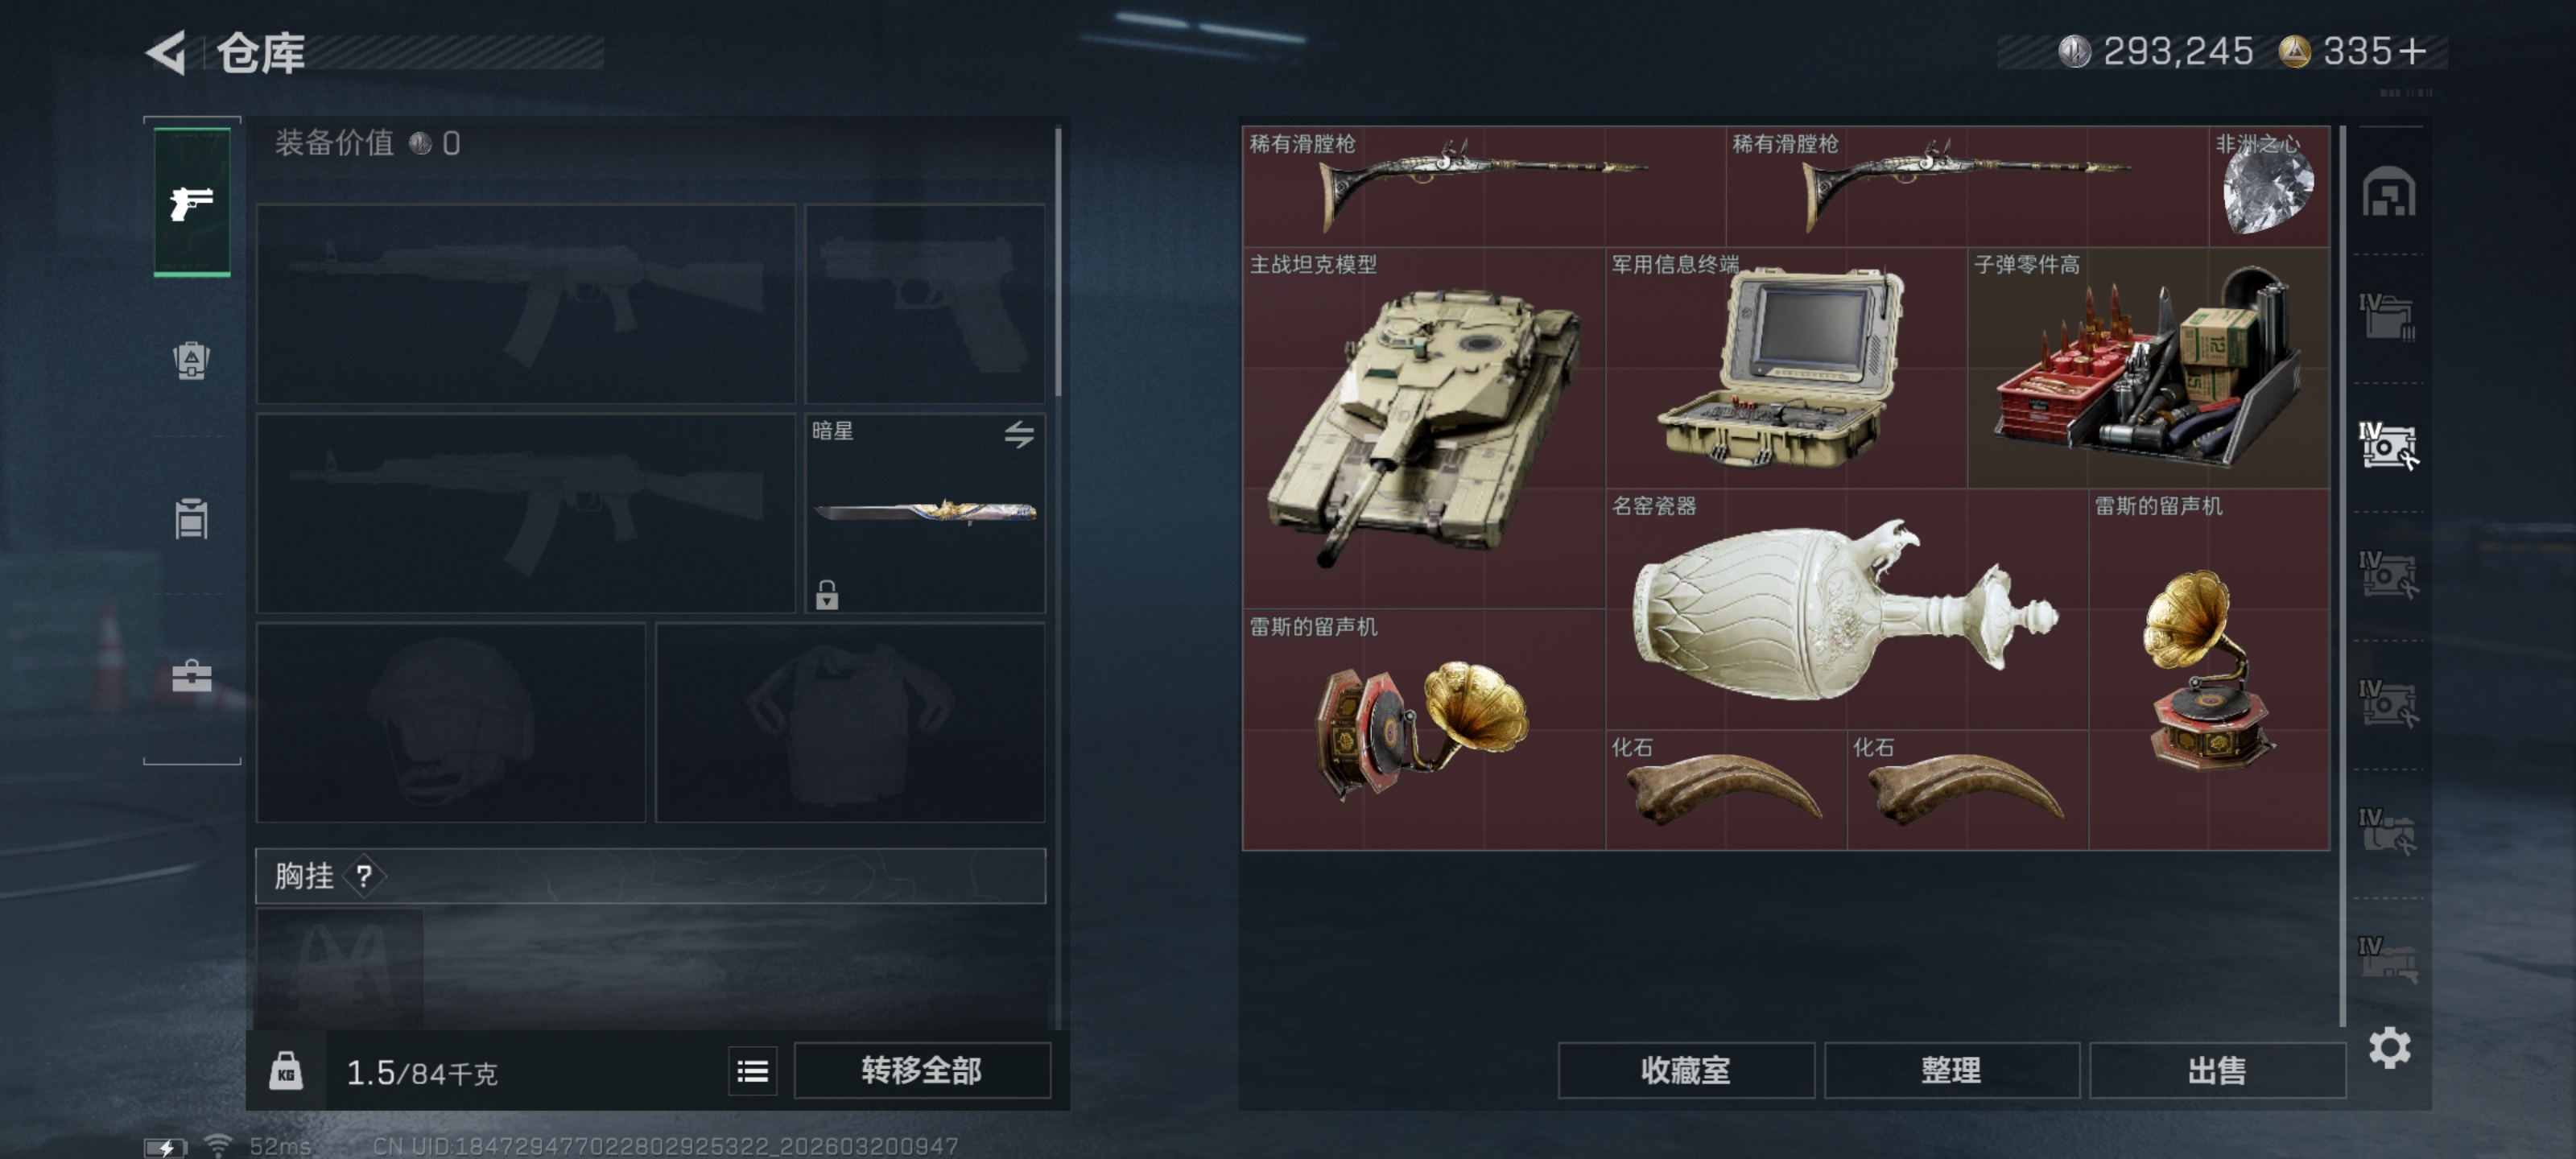The width and height of the screenshot is (2576, 1159).
Task: Click the warehouse grid vertical scrollbar
Action: (2342, 575)
